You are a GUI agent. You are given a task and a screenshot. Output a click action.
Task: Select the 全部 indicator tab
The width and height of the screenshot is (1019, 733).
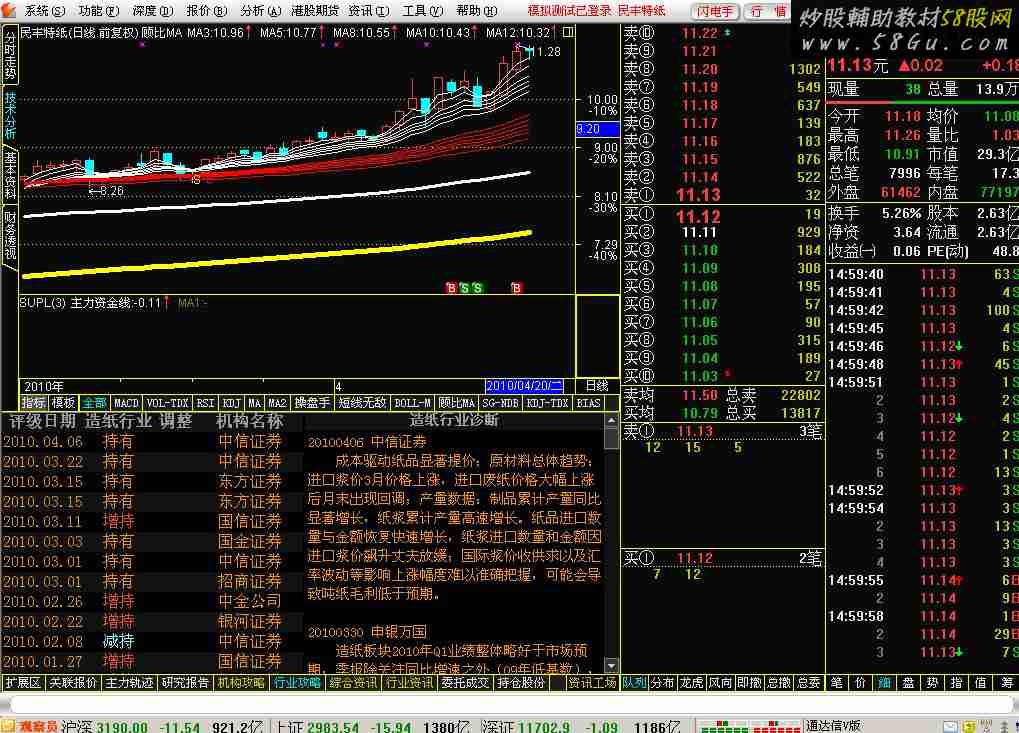click(94, 403)
